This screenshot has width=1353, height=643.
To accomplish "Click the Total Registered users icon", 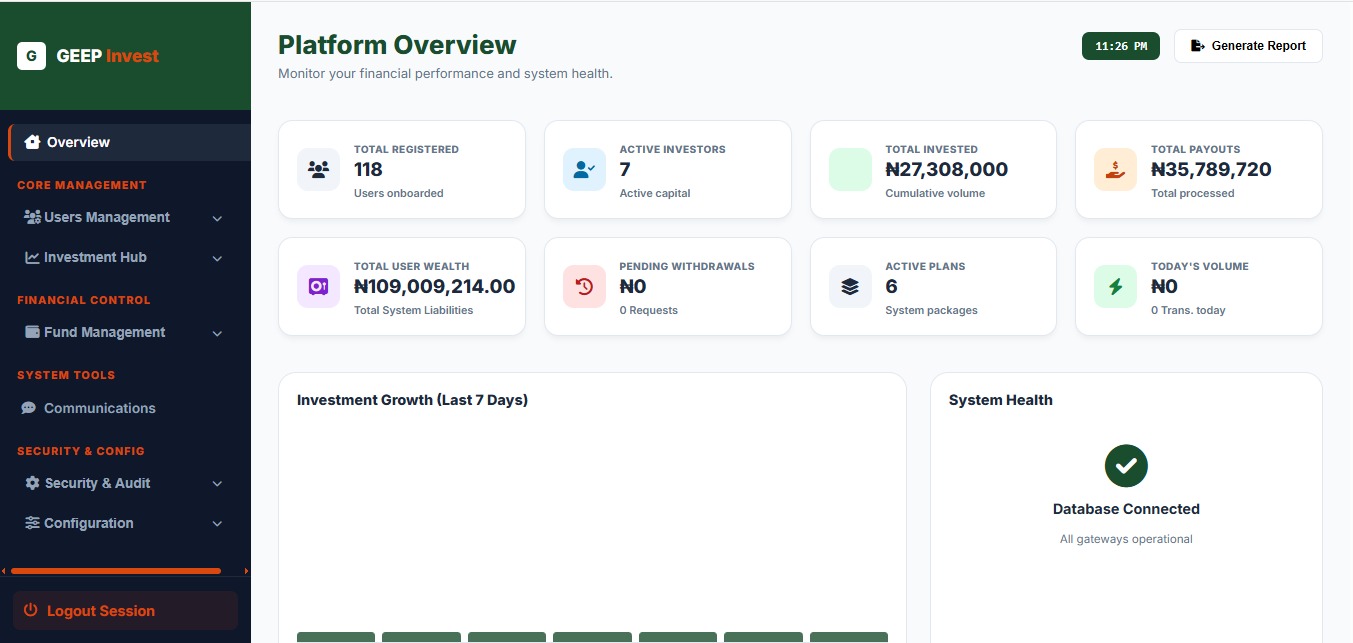I will coord(318,169).
